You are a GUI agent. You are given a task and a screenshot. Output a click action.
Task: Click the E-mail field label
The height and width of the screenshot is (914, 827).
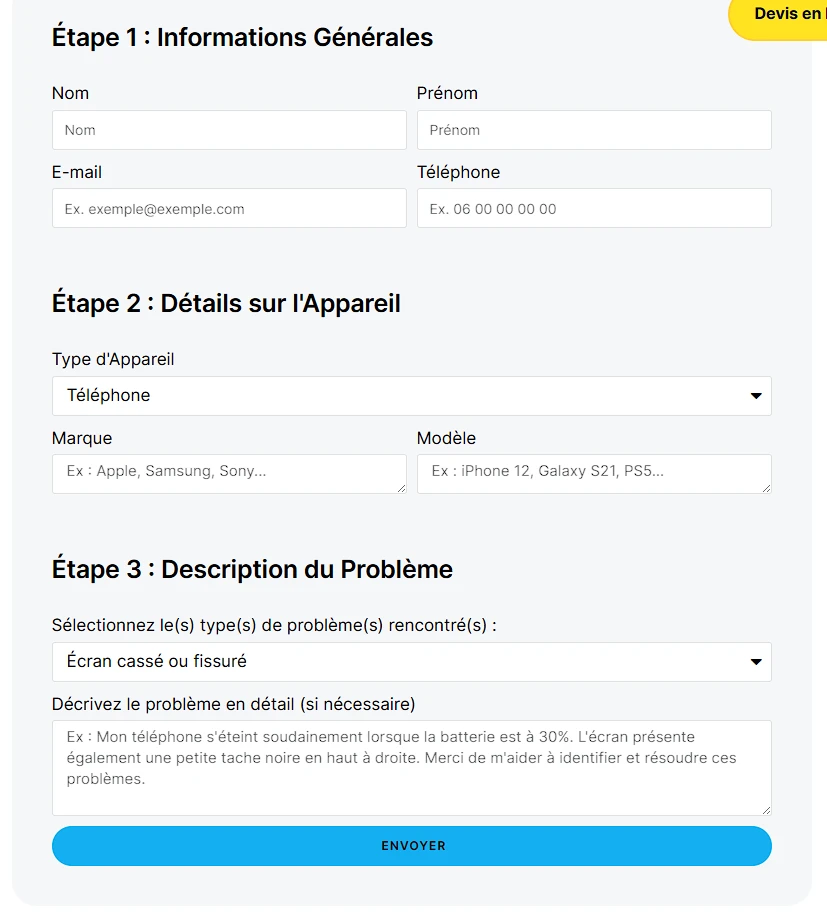[x=77, y=172]
